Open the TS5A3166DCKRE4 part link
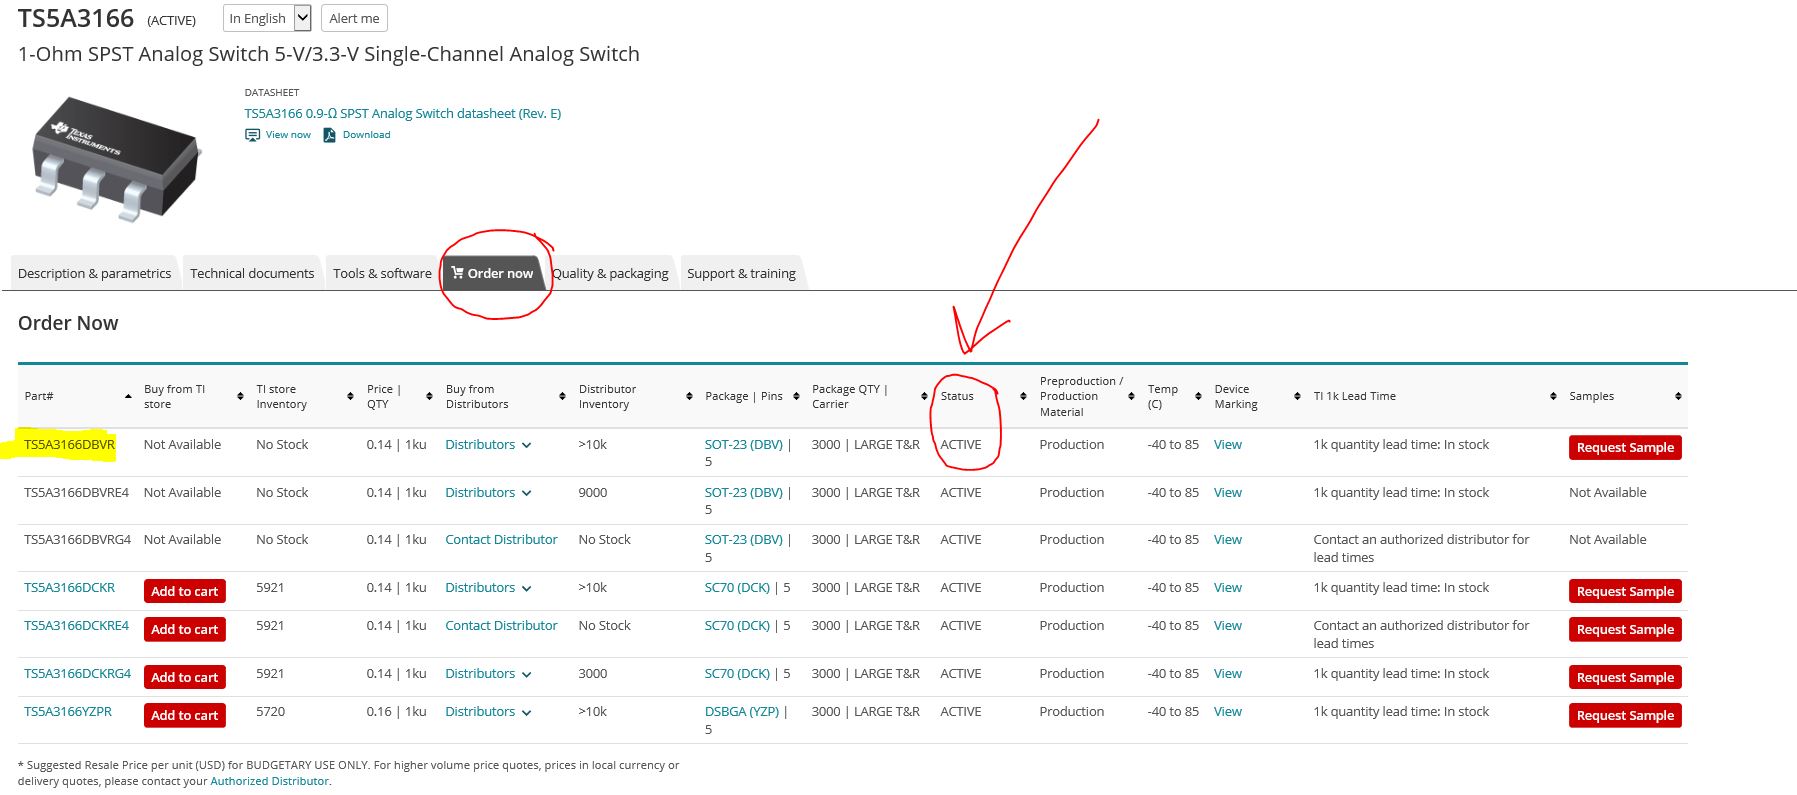 [x=76, y=626]
